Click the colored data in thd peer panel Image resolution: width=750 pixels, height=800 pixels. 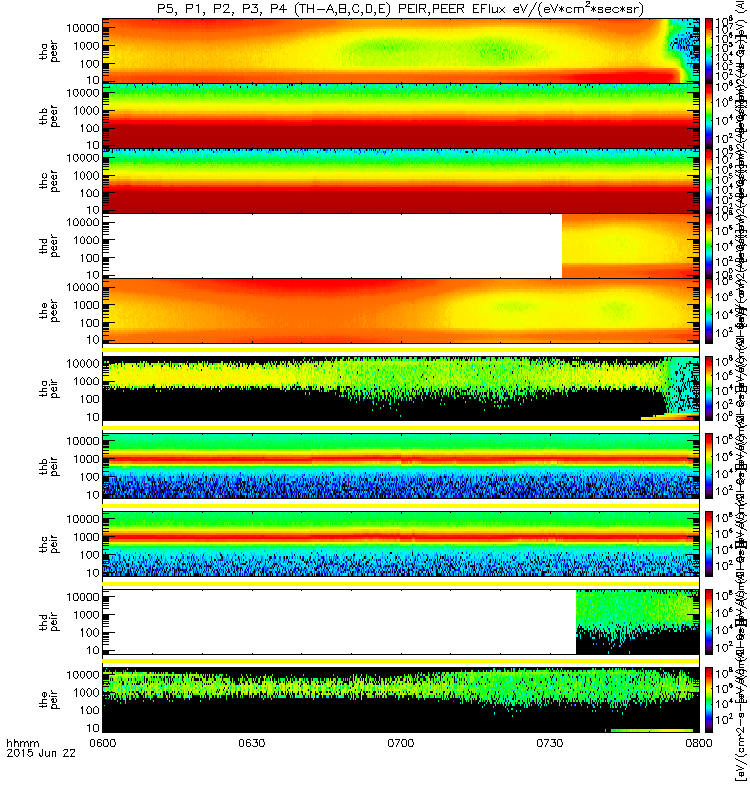[630, 246]
